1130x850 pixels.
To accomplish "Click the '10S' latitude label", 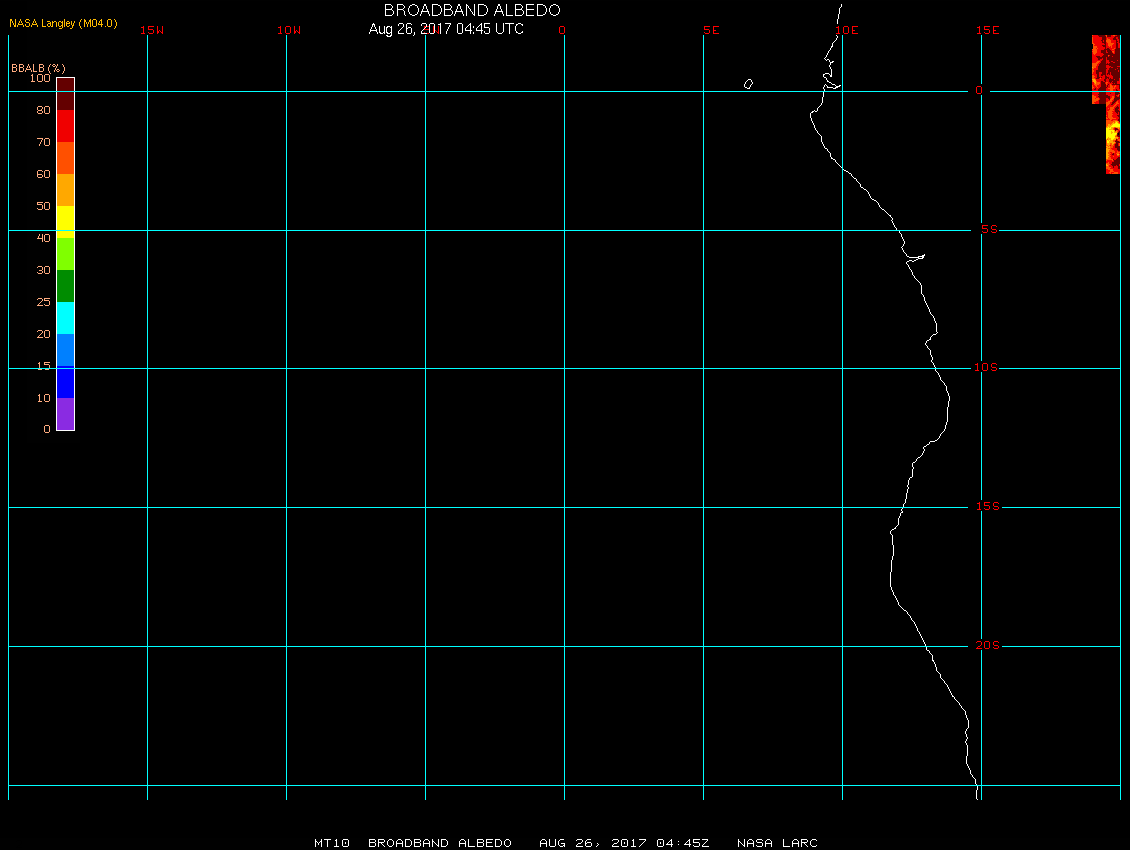I will pyautogui.click(x=986, y=368).
